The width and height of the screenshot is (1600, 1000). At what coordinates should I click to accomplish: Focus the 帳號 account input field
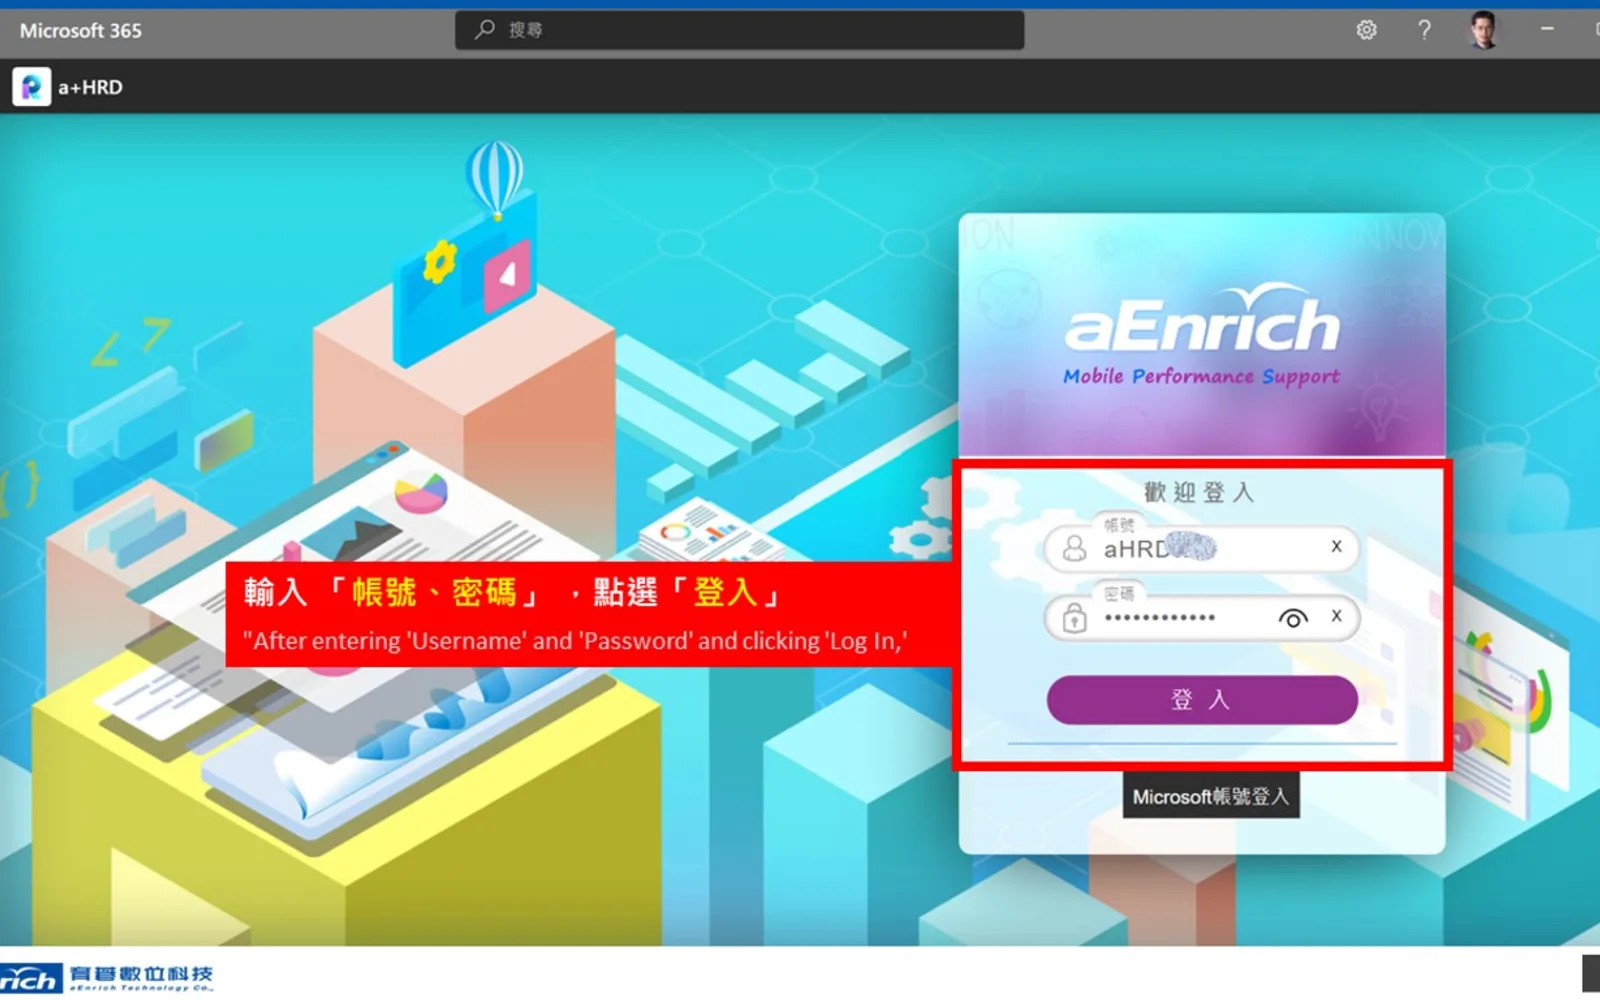(1202, 548)
